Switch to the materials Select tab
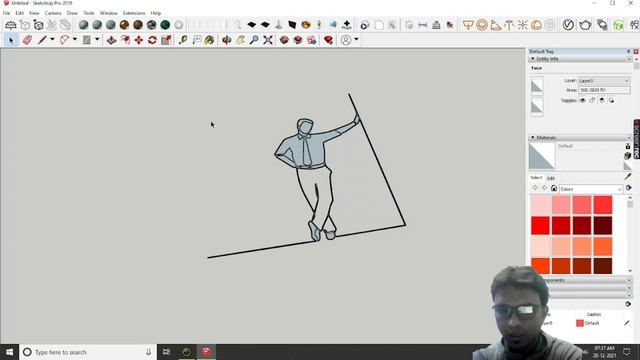This screenshot has height=360, width=640. click(x=536, y=178)
